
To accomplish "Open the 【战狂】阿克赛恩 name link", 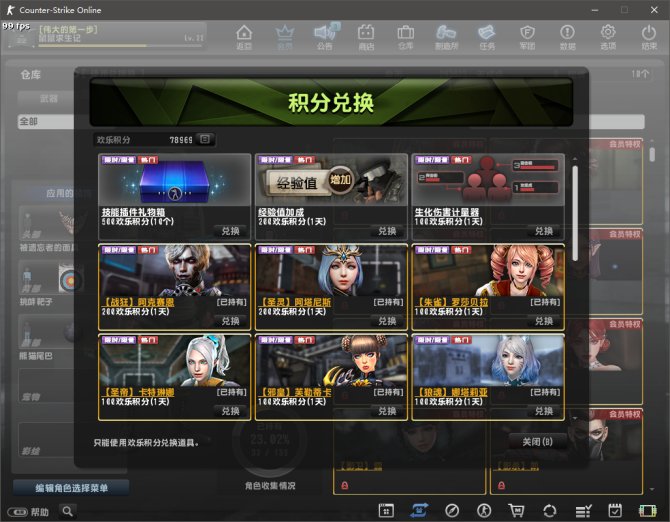I will click(x=138, y=302).
